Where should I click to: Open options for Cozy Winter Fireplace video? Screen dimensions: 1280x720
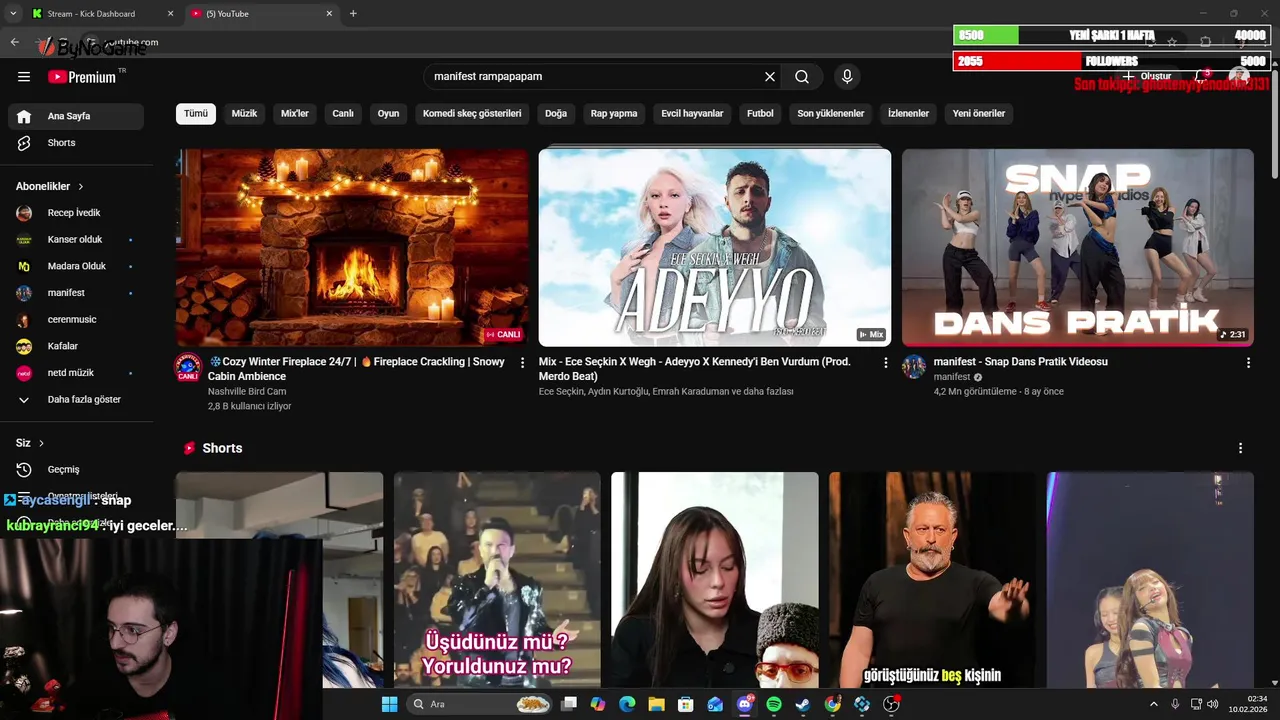pyautogui.click(x=522, y=363)
